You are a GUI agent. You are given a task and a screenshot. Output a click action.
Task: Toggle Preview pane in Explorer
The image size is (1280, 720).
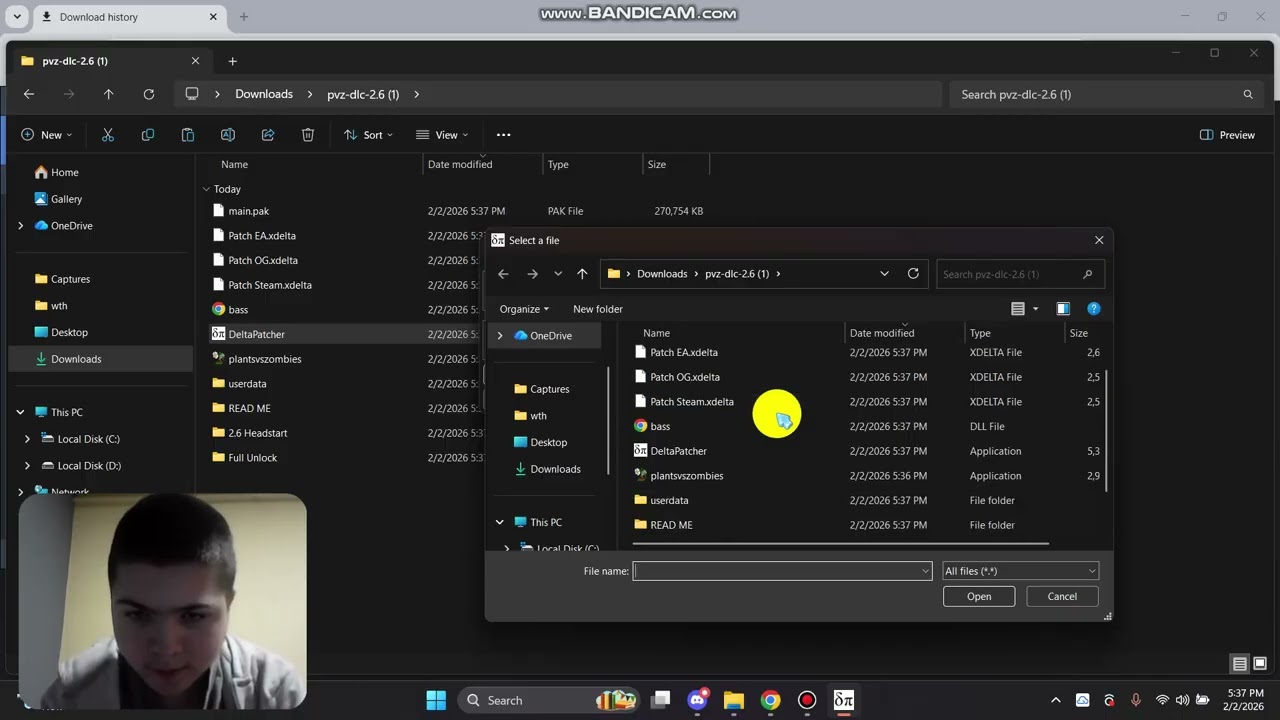click(1227, 135)
